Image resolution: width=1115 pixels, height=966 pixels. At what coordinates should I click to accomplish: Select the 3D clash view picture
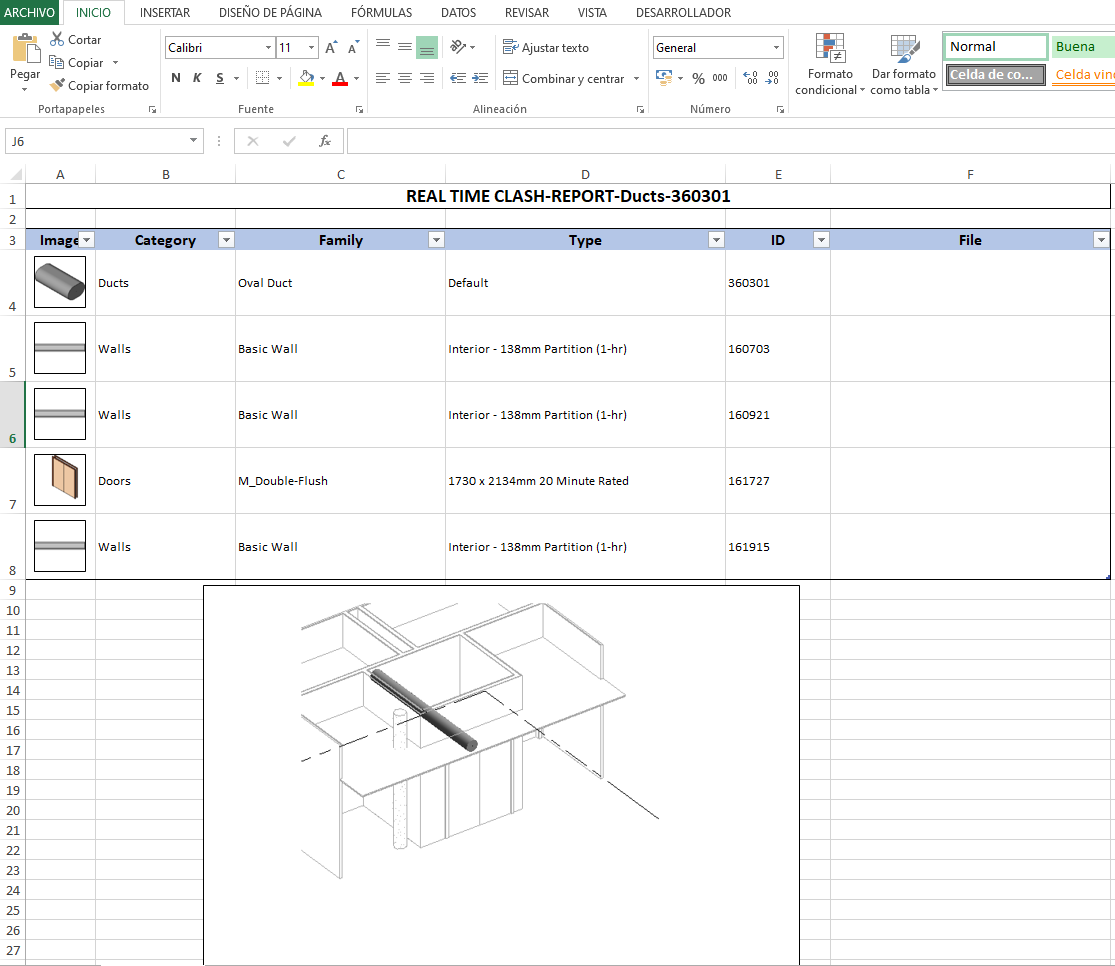coord(501,775)
